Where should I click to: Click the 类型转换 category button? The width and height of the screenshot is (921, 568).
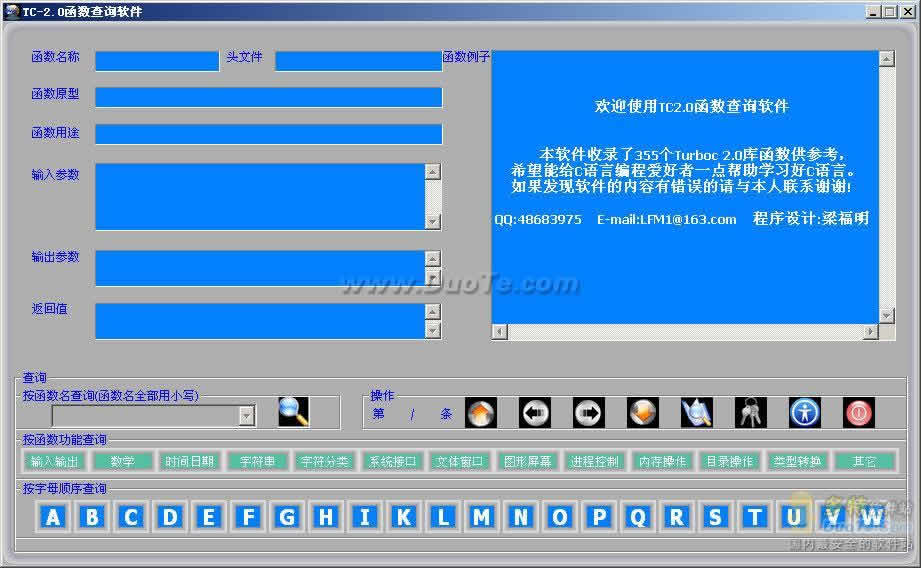pos(797,462)
